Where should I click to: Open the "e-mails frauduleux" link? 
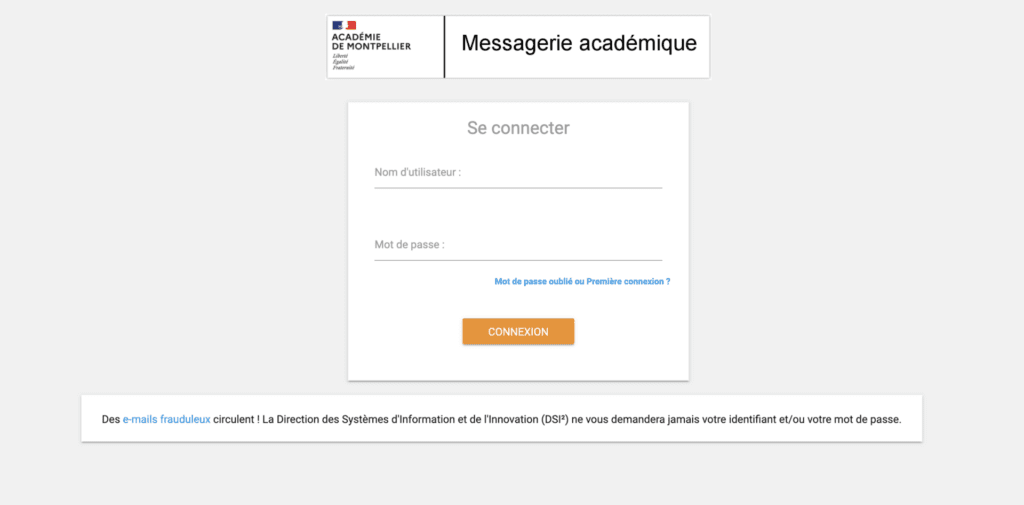pyautogui.click(x=166, y=419)
